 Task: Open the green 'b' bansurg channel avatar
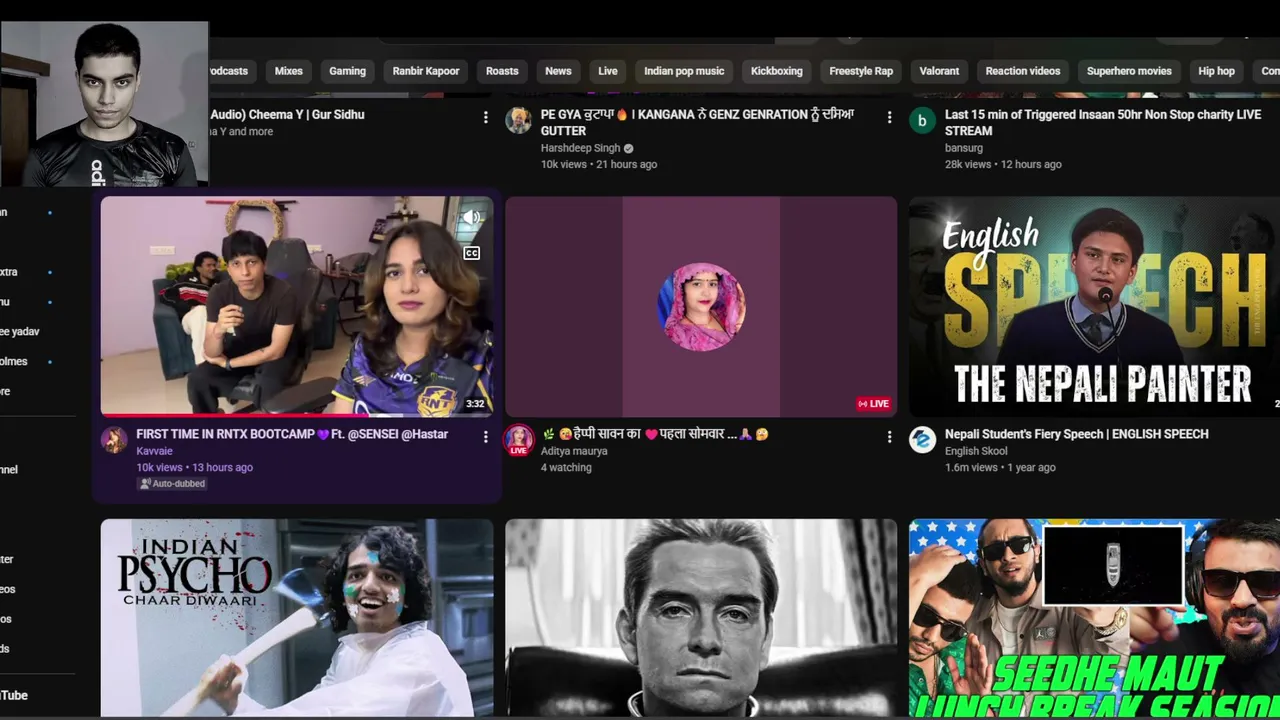click(922, 121)
